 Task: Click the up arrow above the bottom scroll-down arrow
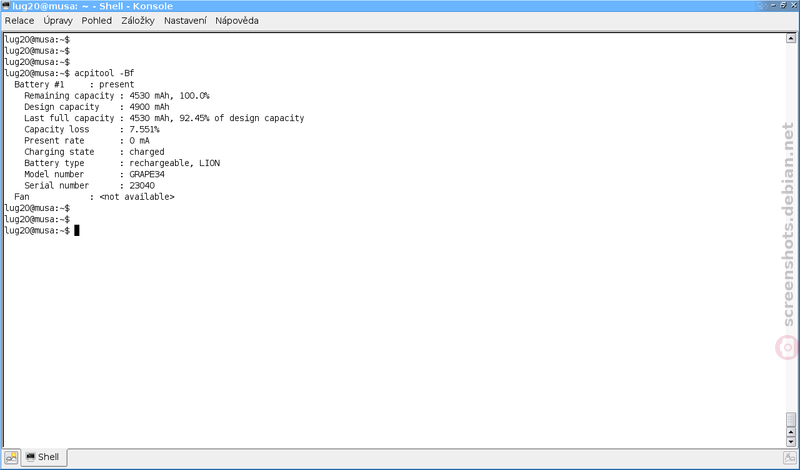pyautogui.click(x=791, y=433)
